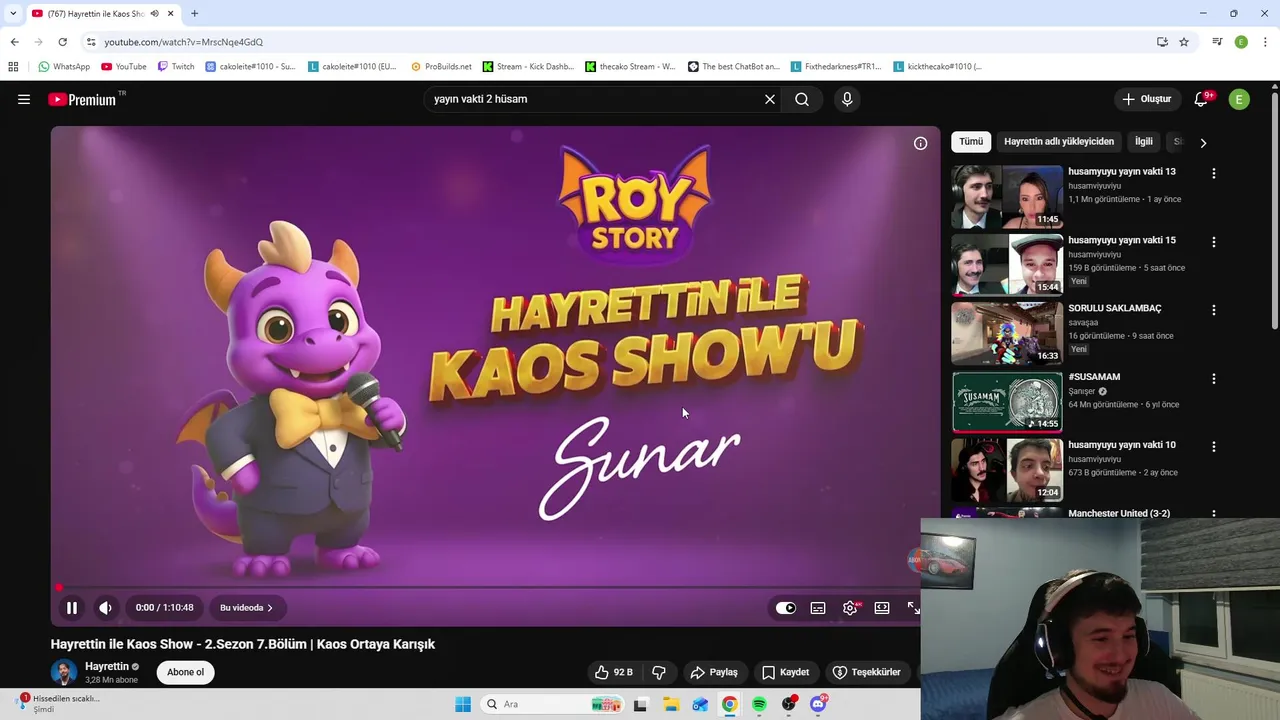Open the 'husamvuyuvu yayın vakti 13' thumbnail
The height and width of the screenshot is (720, 1280).
pos(1007,197)
